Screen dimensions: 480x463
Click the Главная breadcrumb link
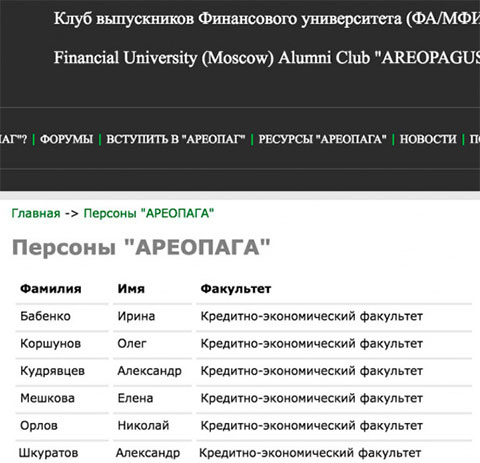click(36, 213)
